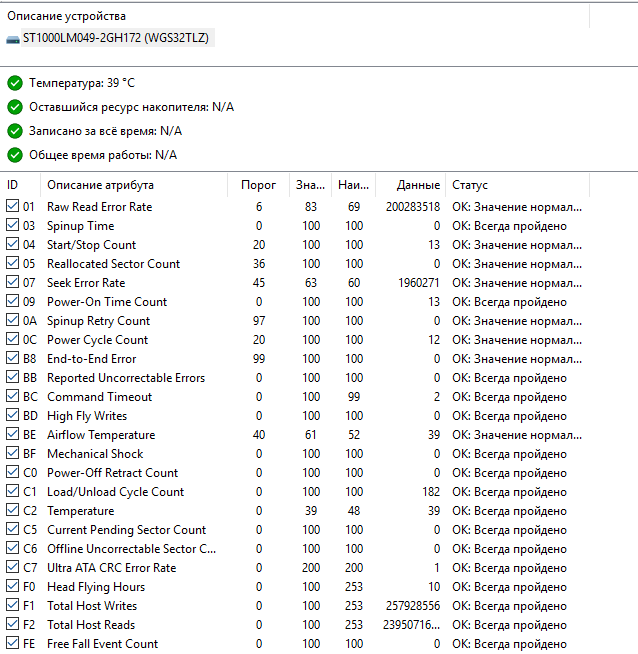The width and height of the screenshot is (638, 654).
Task: Toggle checkbox for C5 Current Pending Sector Count
Action: tap(13, 528)
